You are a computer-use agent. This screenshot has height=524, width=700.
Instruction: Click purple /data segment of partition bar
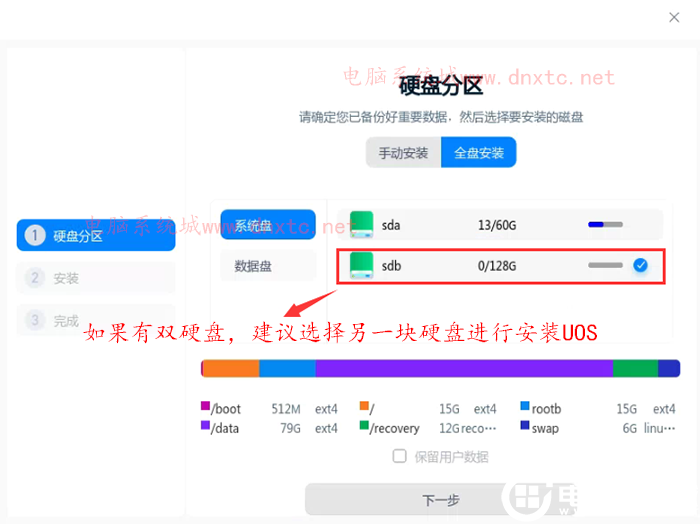464,368
